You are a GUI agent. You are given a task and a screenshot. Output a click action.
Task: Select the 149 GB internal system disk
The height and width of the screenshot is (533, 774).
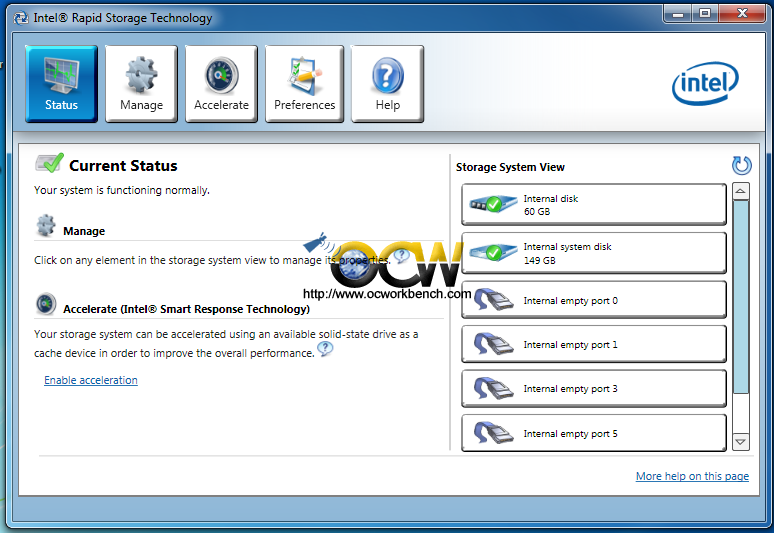coord(594,253)
